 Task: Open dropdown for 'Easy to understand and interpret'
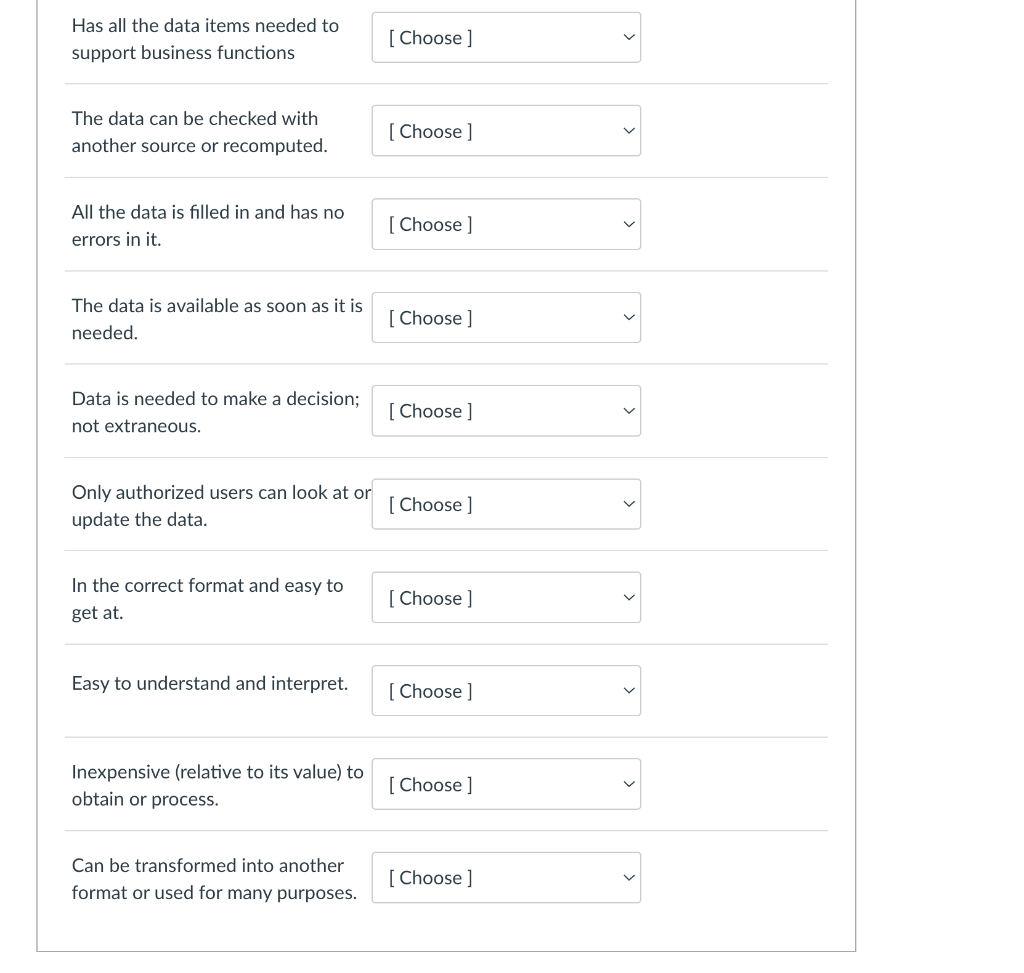coord(506,691)
